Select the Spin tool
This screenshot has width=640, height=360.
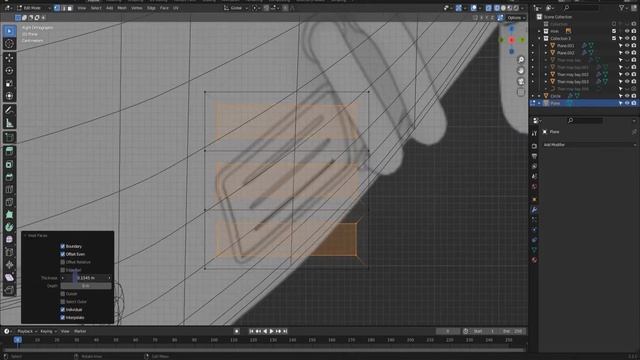point(9,227)
